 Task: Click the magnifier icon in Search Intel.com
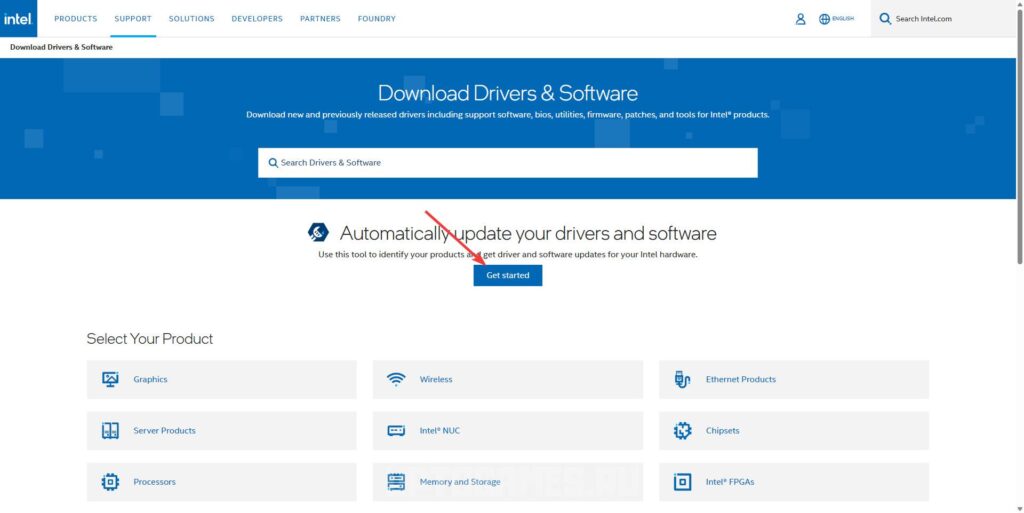[885, 19]
